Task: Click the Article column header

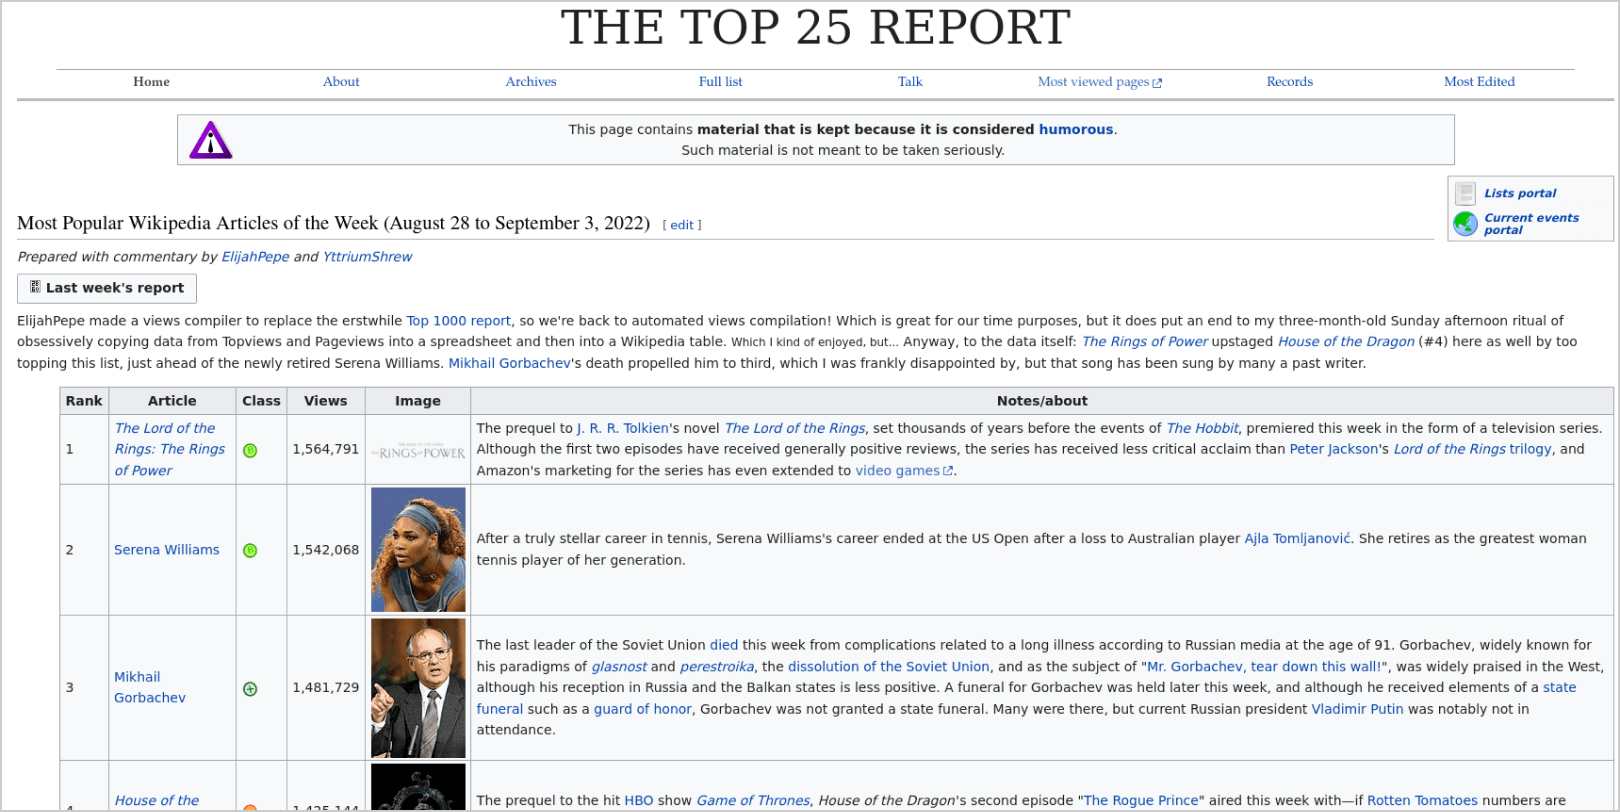Action: [x=172, y=401]
